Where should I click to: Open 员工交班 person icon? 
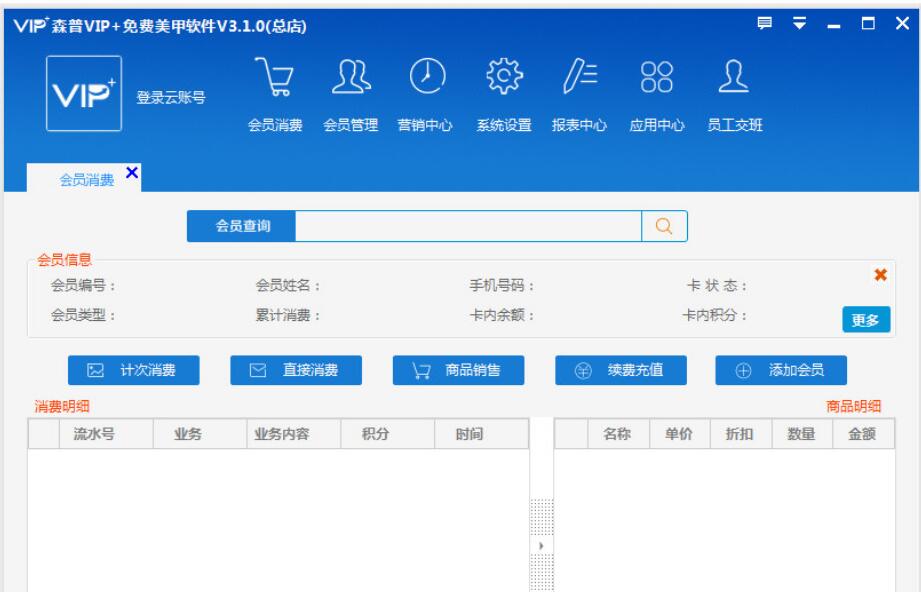[x=733, y=76]
